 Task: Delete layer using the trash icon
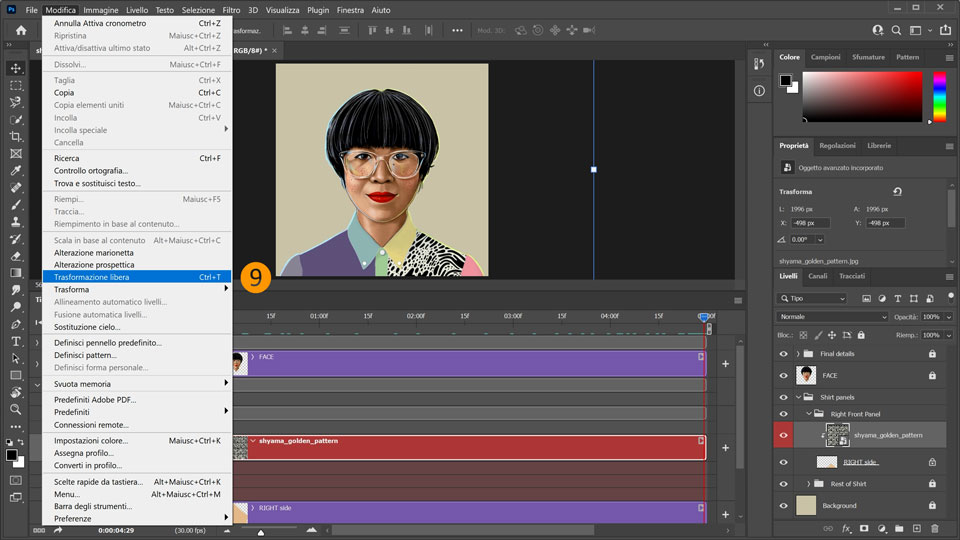934,528
